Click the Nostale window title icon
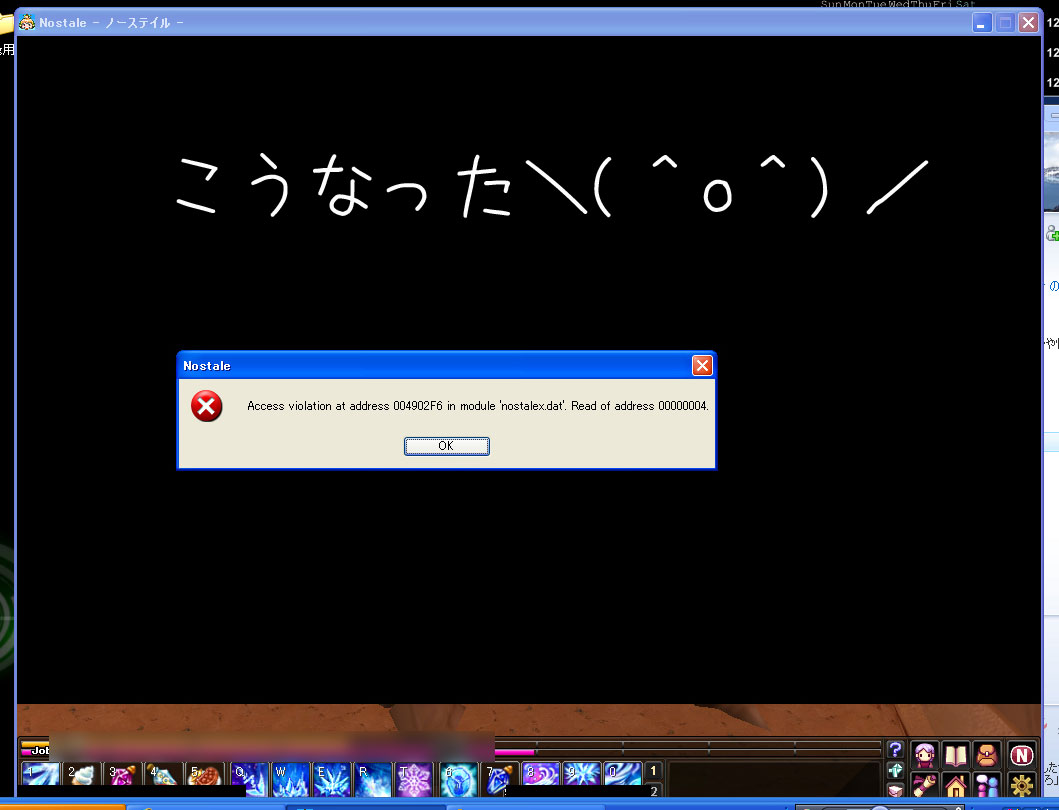The width and height of the screenshot is (1059, 810). (x=27, y=22)
